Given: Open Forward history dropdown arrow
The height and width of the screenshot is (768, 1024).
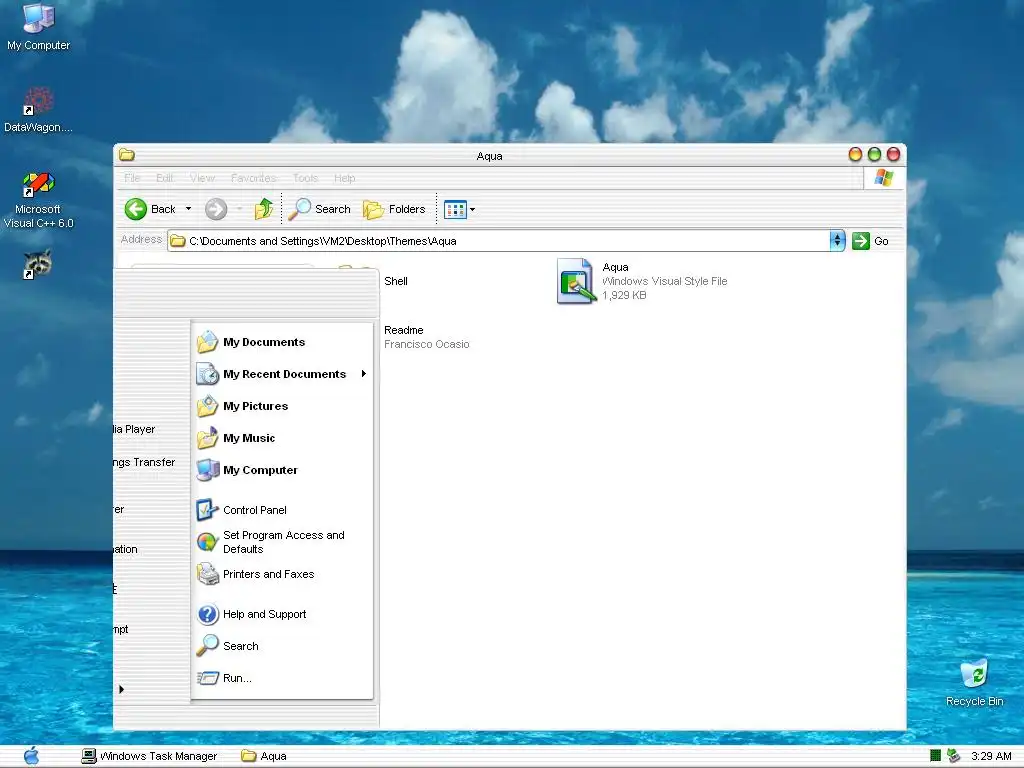Looking at the screenshot, I should click(240, 209).
